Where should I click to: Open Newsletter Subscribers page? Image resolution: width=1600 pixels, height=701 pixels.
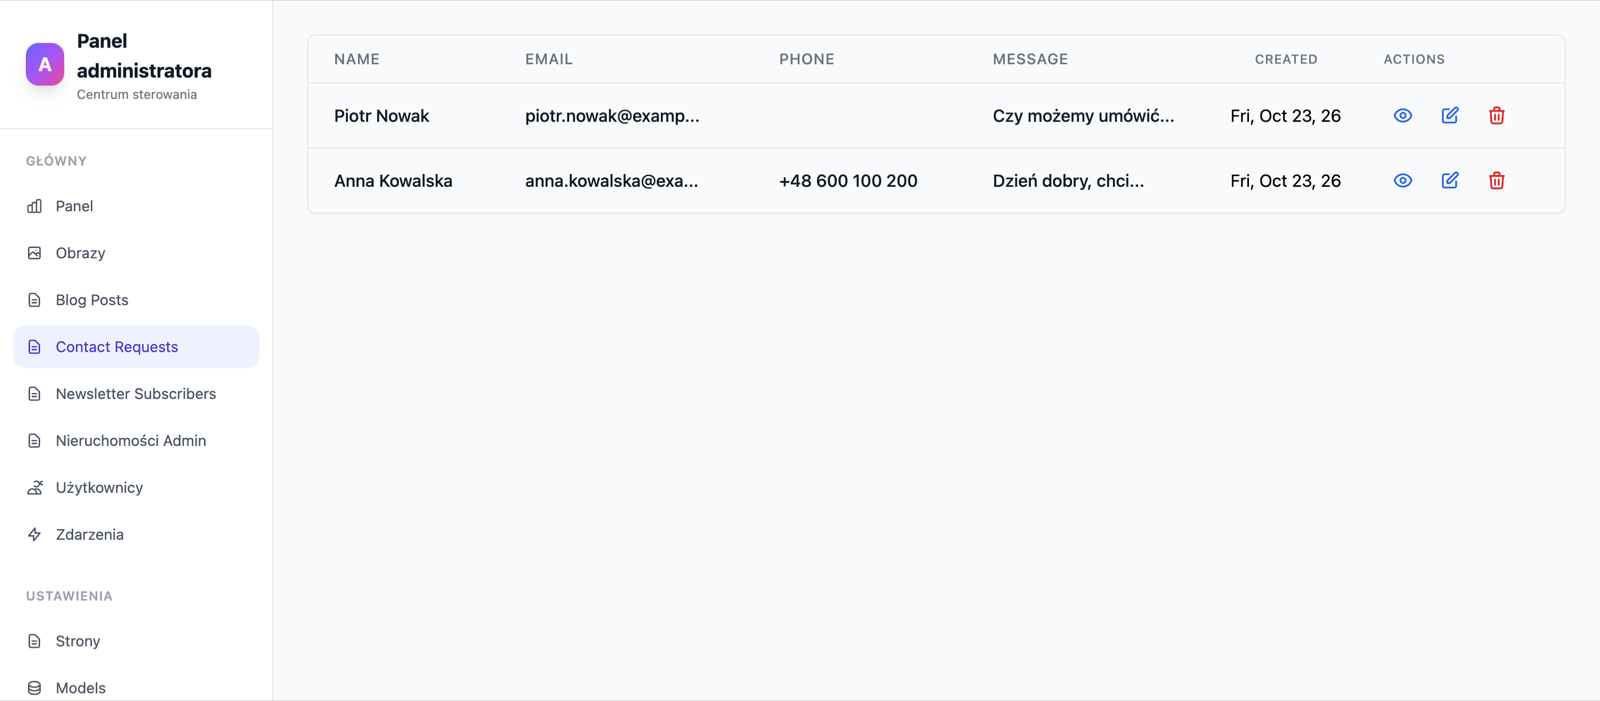click(x=136, y=394)
